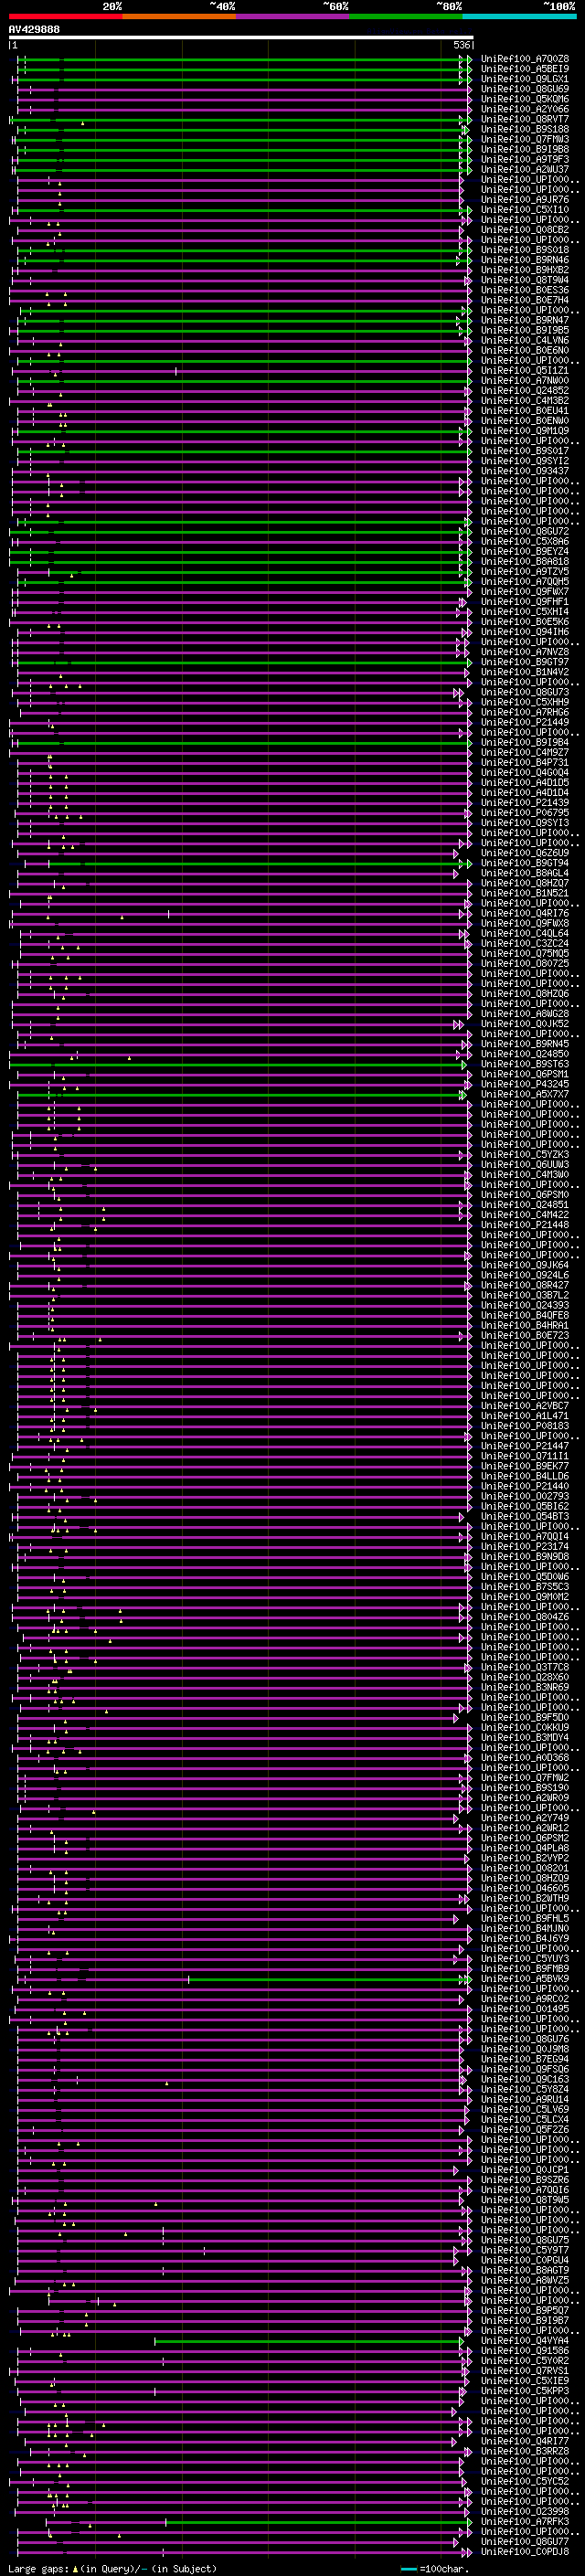
Task: Click the cyan ~100% identity legend segment
Action: tap(520, 16)
